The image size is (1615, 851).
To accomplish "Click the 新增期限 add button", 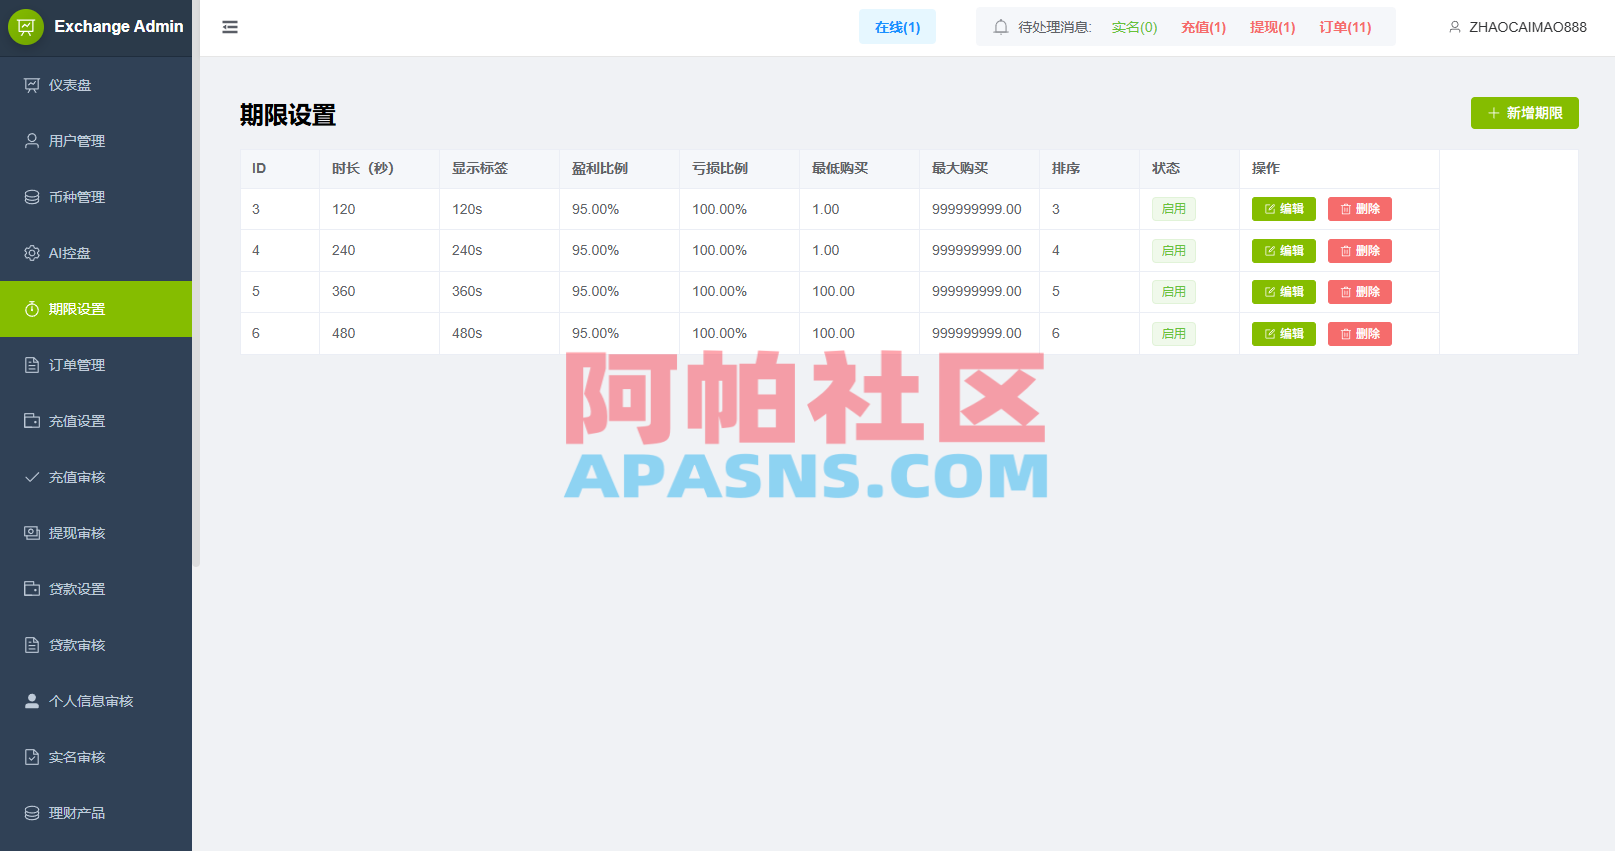I will (1524, 113).
